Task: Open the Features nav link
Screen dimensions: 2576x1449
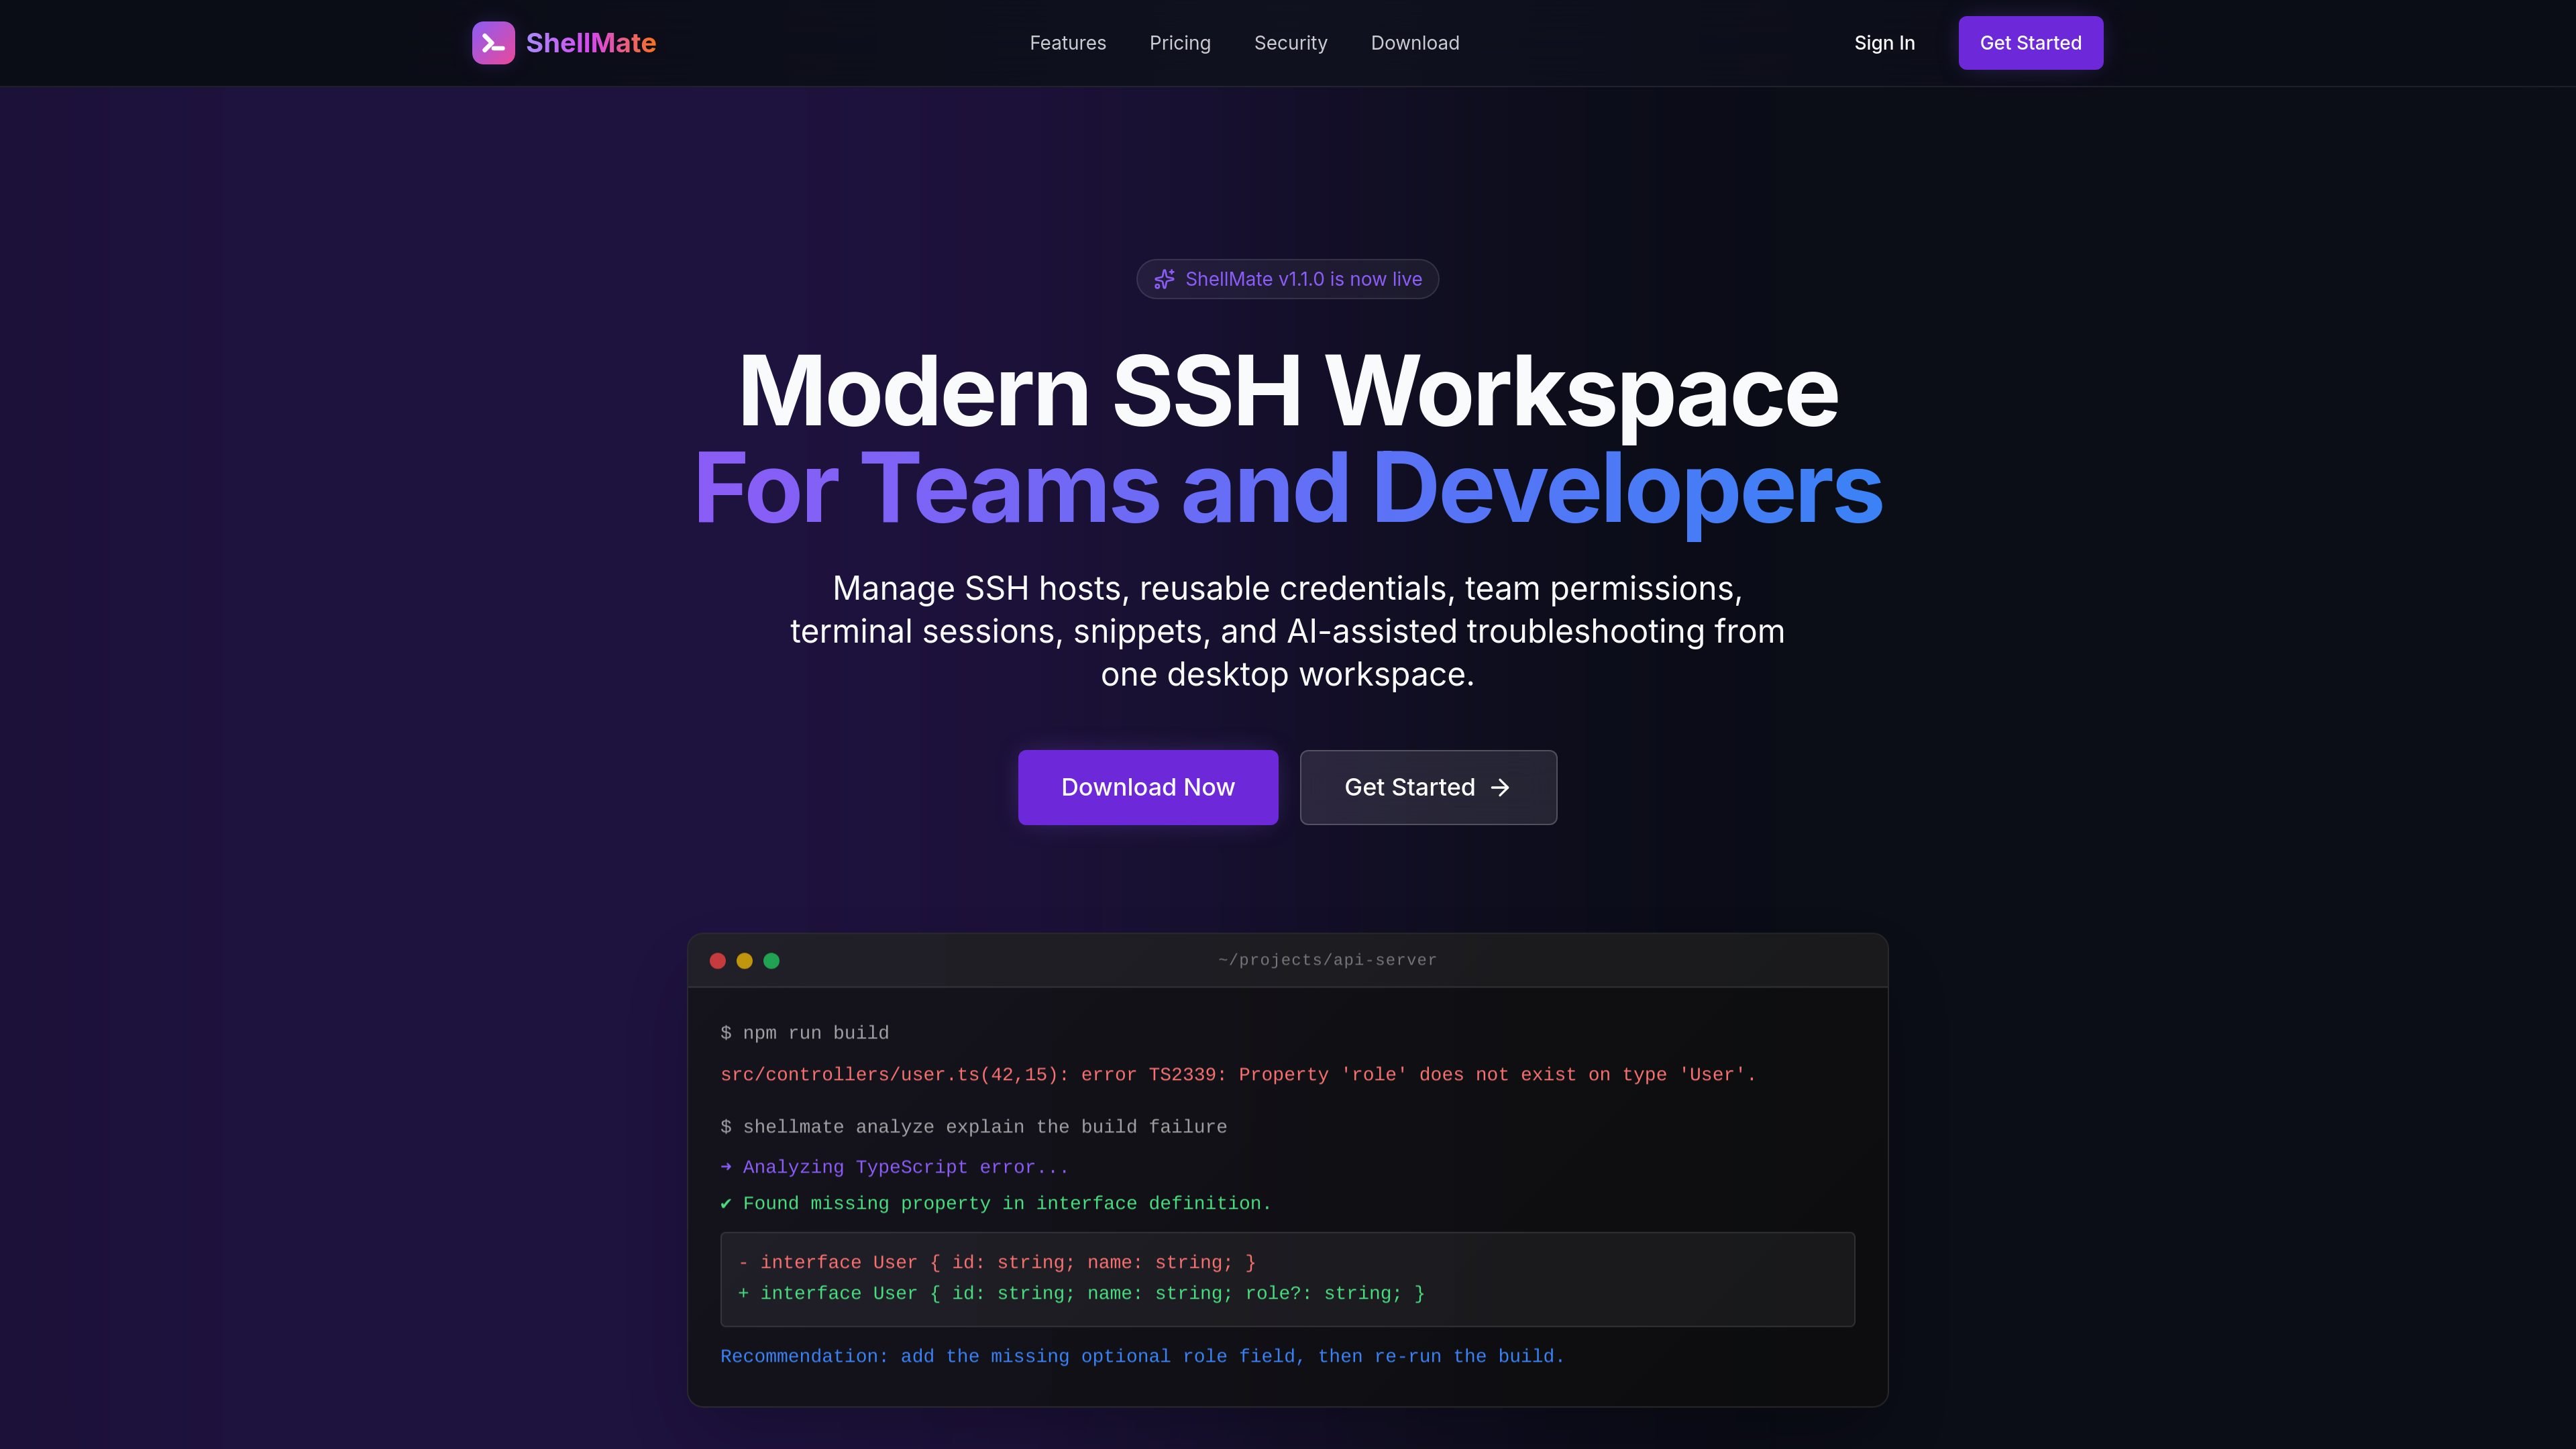Action: click(1068, 43)
